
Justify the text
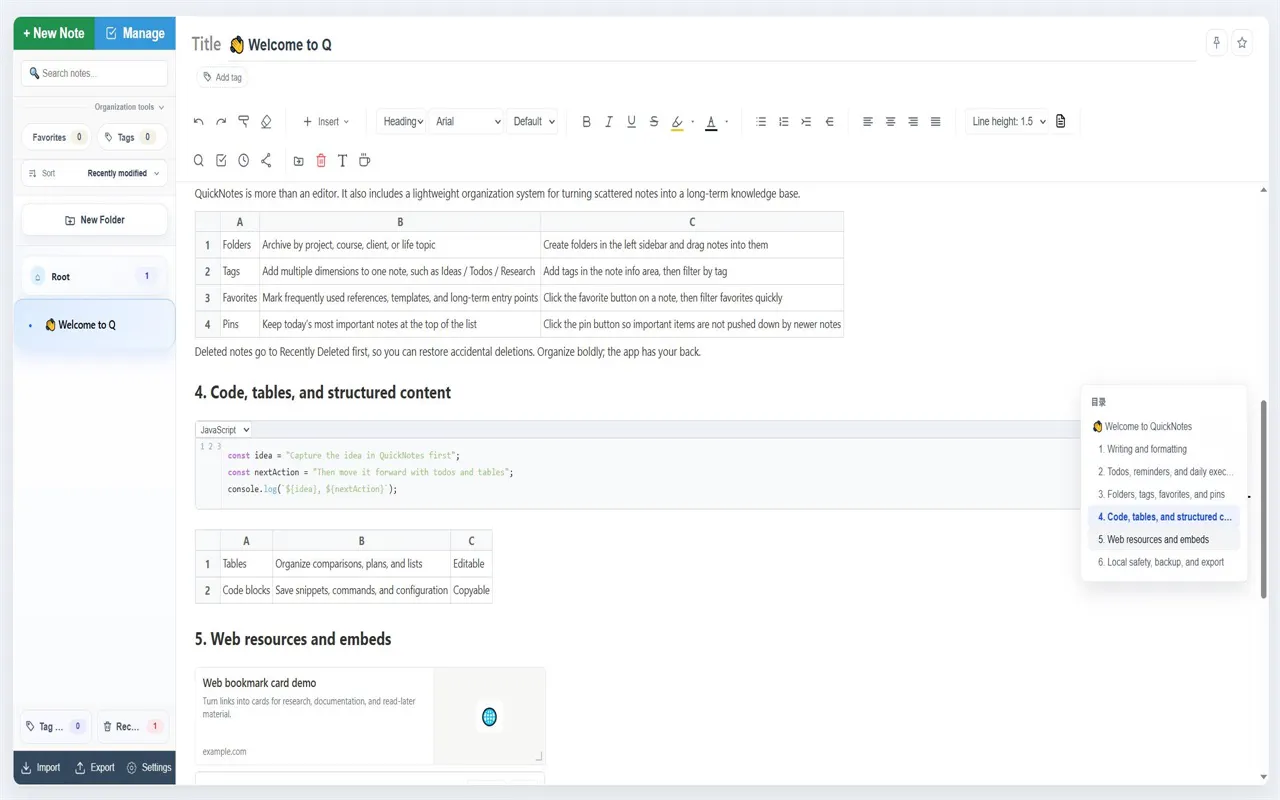(x=936, y=122)
